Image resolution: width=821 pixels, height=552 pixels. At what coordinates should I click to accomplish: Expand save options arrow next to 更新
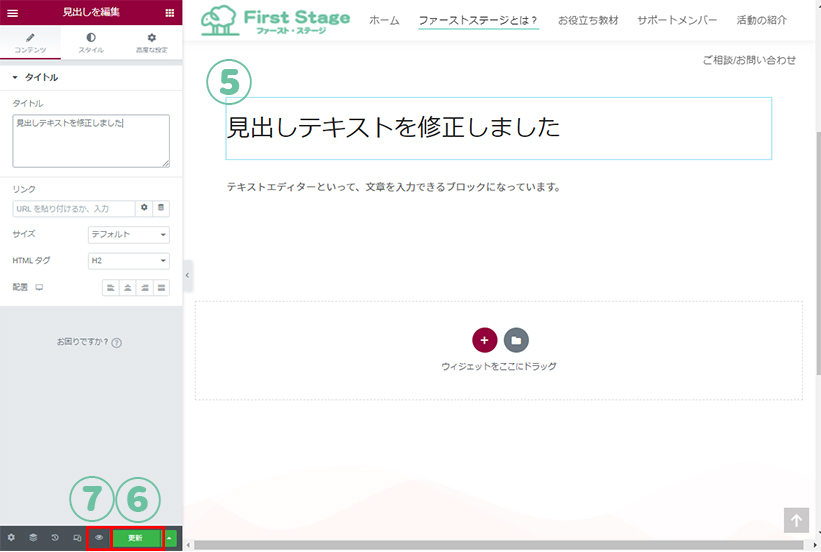click(170, 538)
